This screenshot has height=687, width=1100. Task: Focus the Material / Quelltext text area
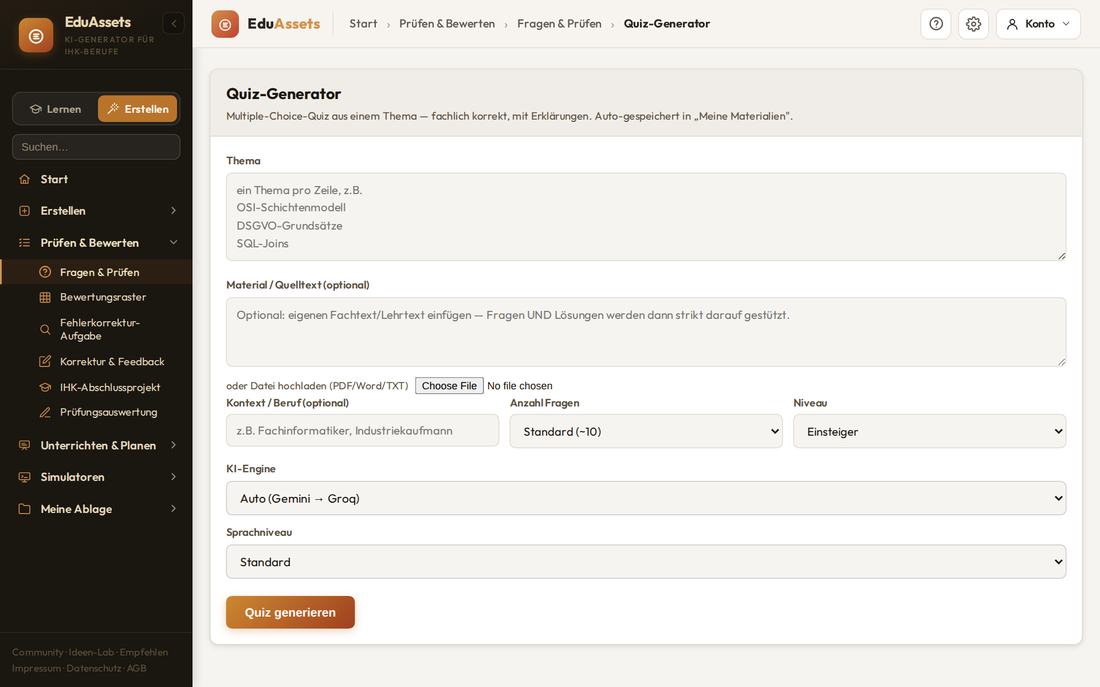[x=646, y=332]
